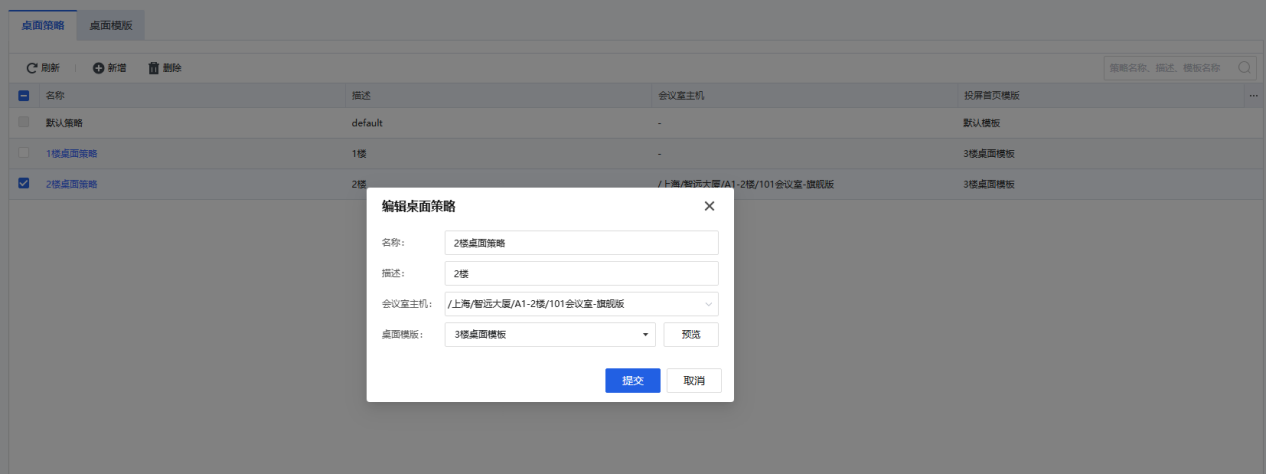Select the 桌面策略 tab
Image resolution: width=1266 pixels, height=474 pixels.
pyautogui.click(x=43, y=25)
